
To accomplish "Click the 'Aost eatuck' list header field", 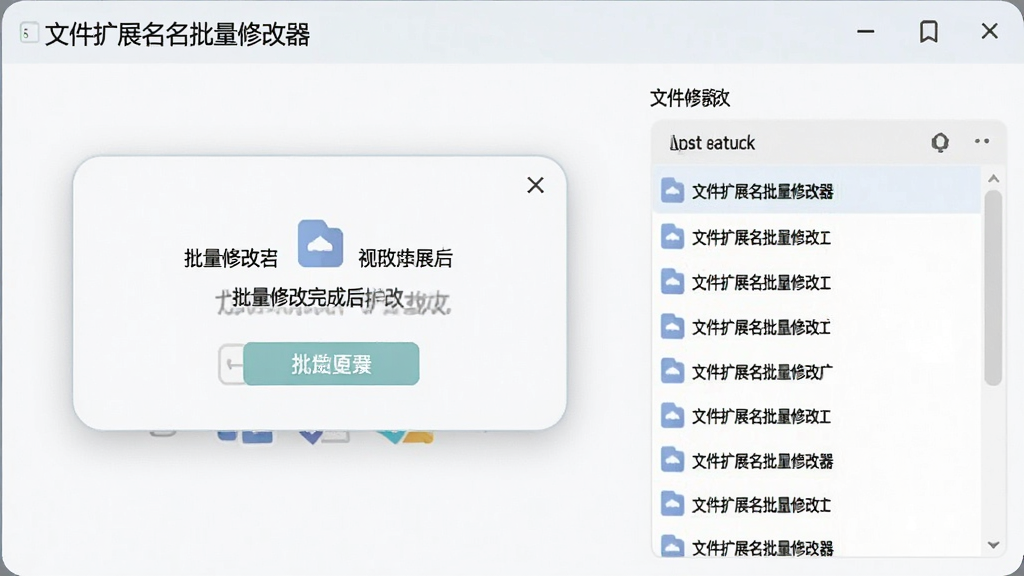I will coord(829,142).
